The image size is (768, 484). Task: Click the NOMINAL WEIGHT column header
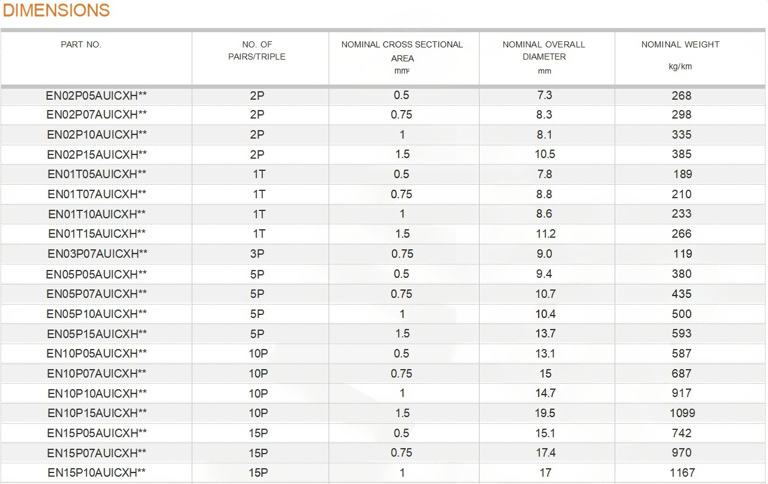point(680,45)
